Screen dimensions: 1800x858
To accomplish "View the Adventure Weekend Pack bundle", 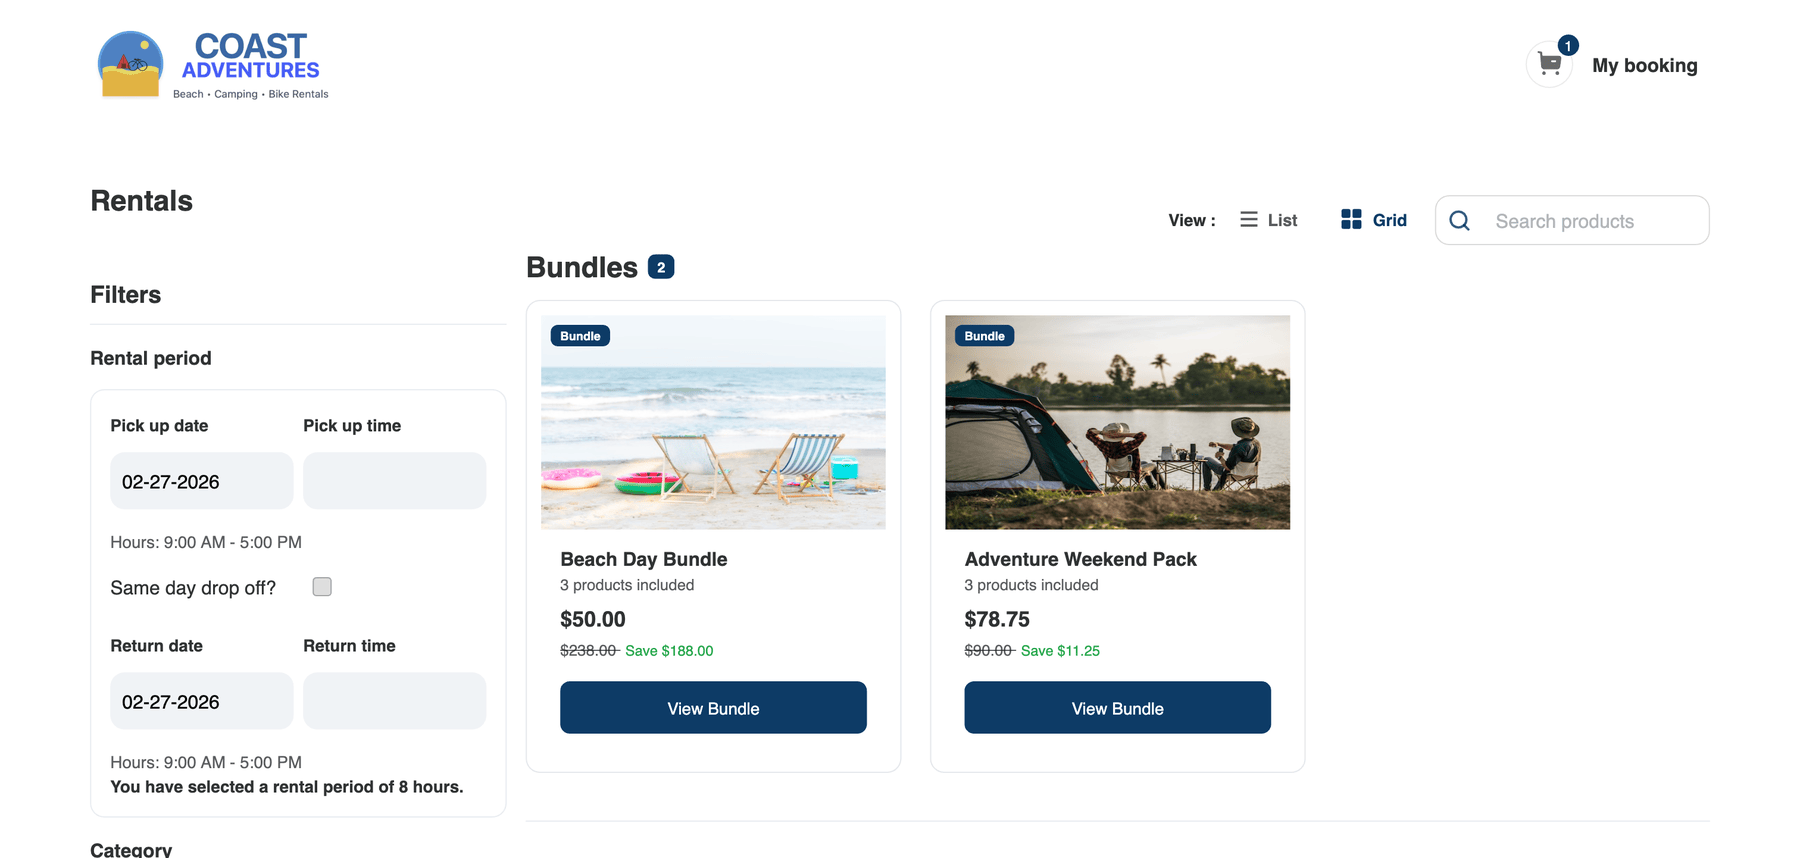I will click(x=1117, y=708).
